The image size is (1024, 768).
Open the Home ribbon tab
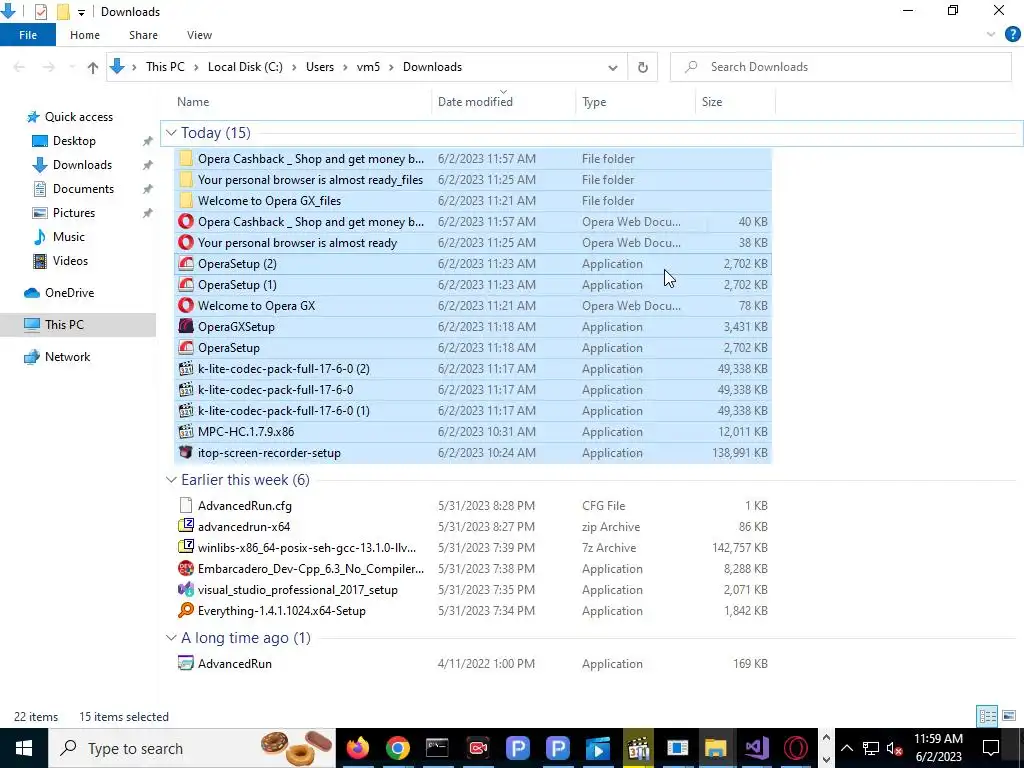coord(85,35)
